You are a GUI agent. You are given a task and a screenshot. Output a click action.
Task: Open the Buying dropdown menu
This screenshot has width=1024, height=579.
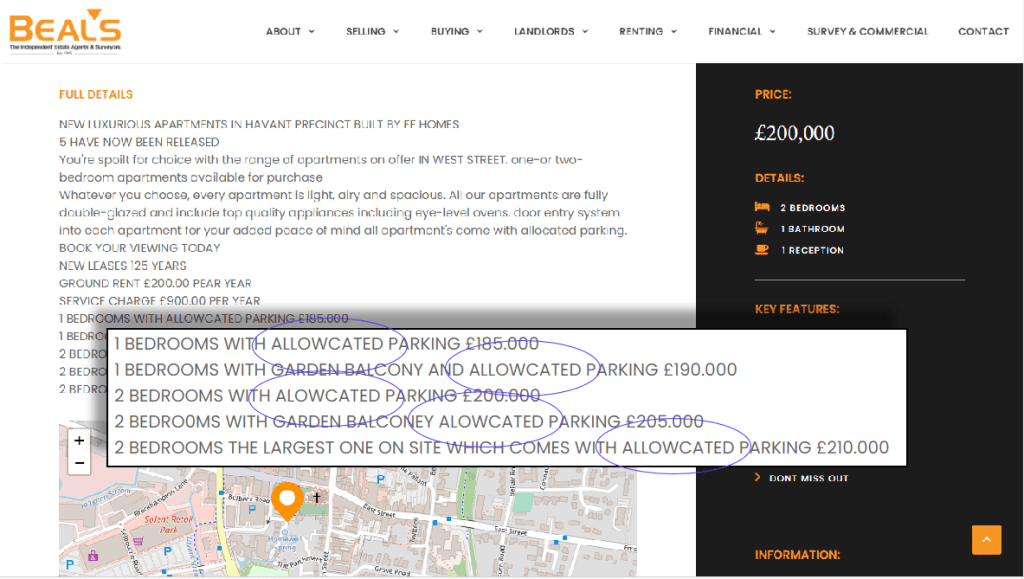[x=456, y=31]
